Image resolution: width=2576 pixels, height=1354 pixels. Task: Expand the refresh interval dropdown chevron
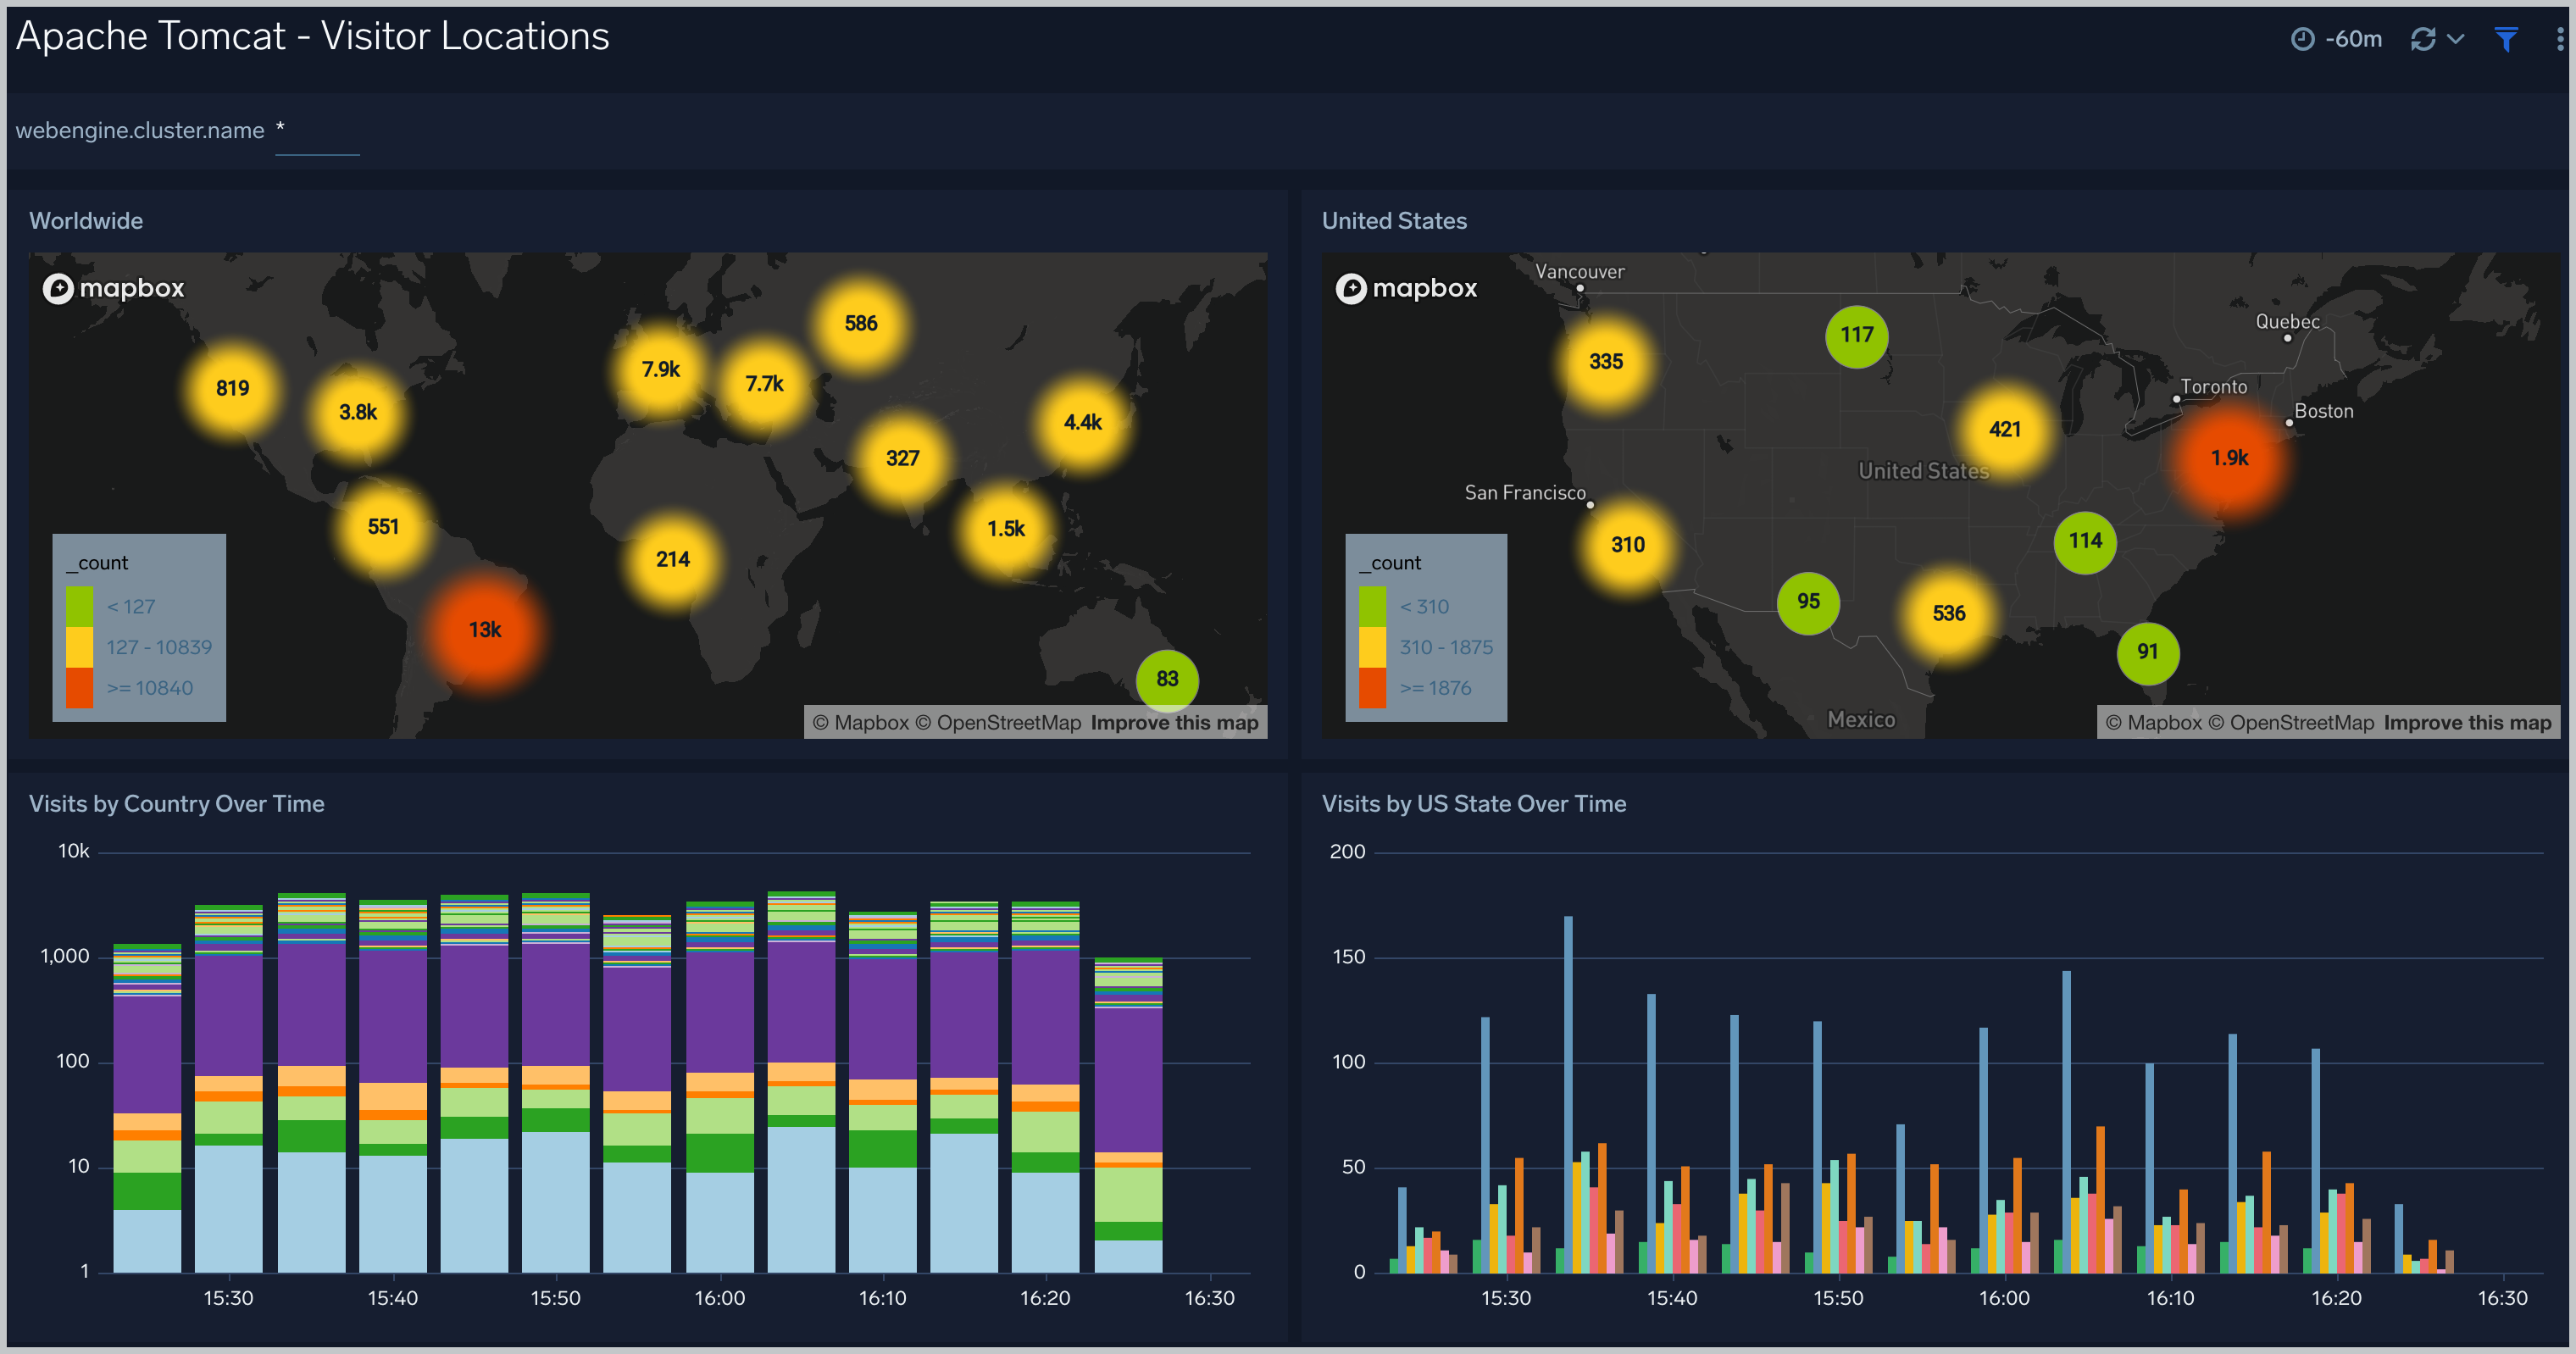[2455, 39]
